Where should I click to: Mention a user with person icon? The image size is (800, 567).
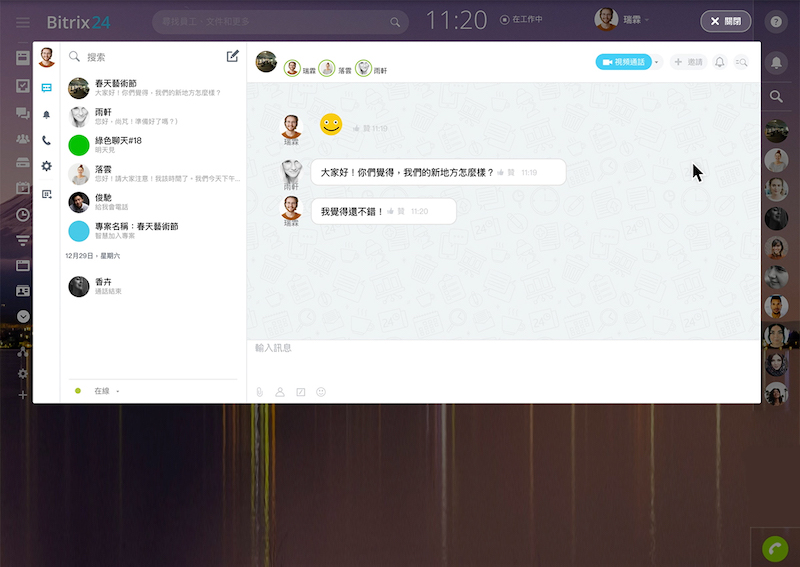tap(280, 392)
